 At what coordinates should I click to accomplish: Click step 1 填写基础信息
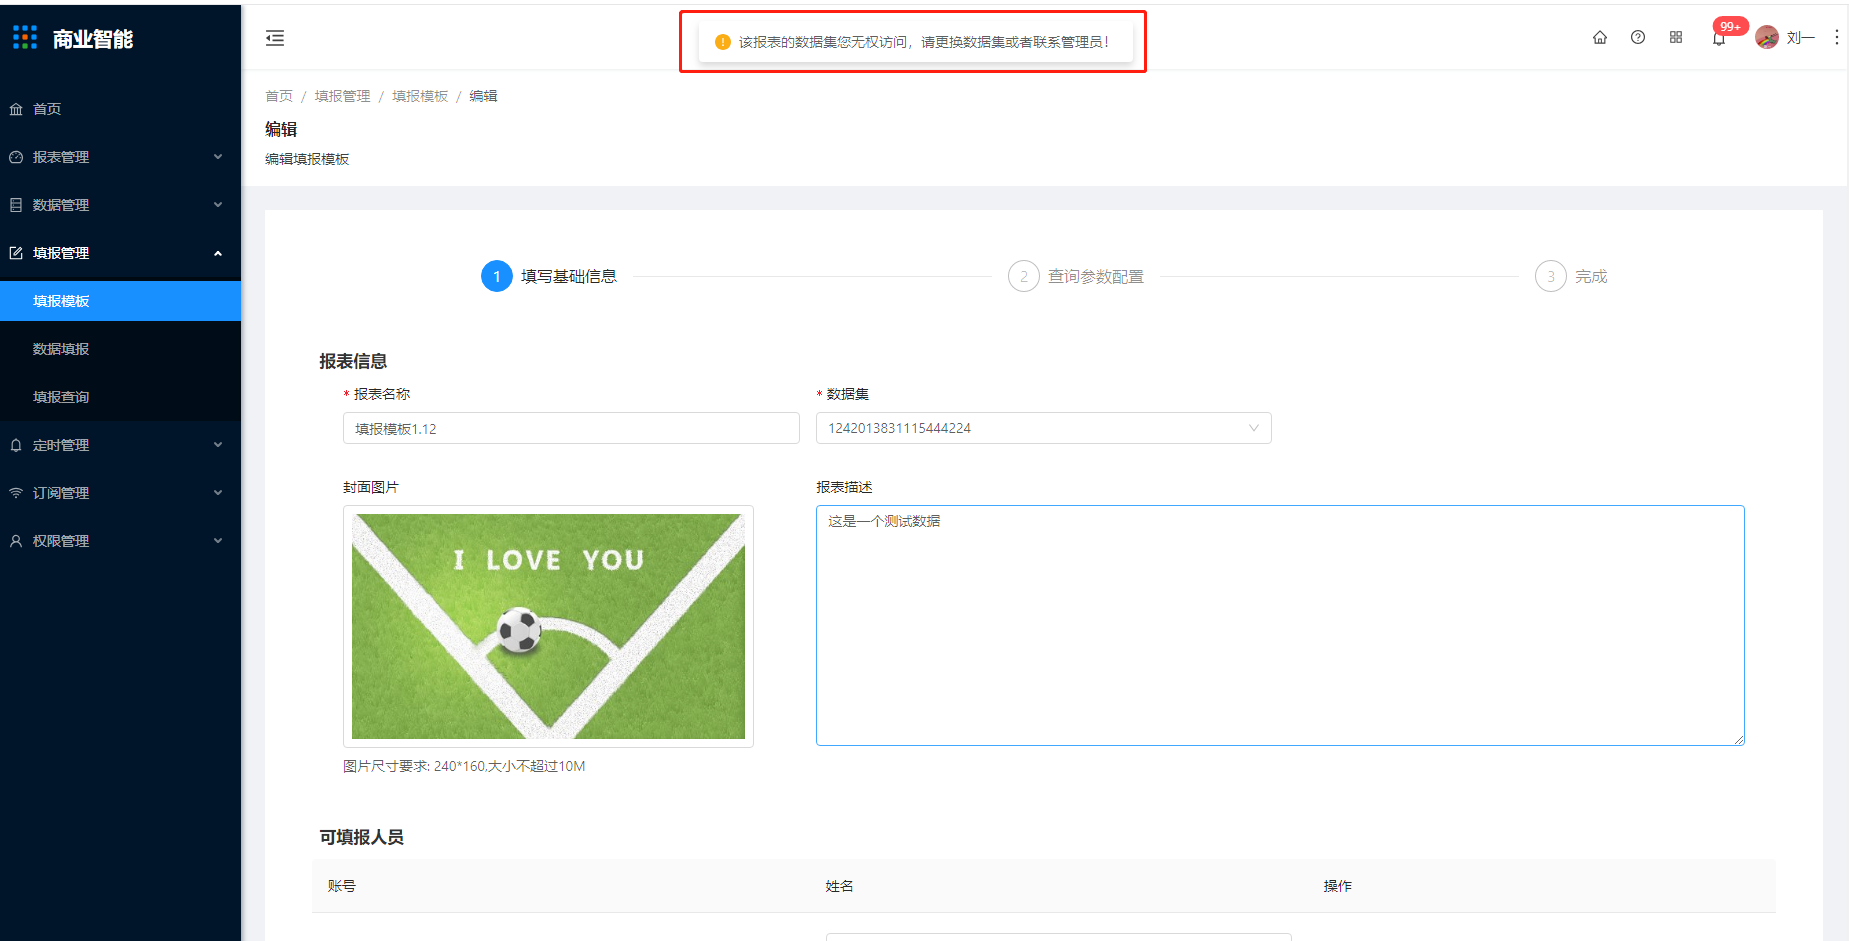pyautogui.click(x=549, y=276)
